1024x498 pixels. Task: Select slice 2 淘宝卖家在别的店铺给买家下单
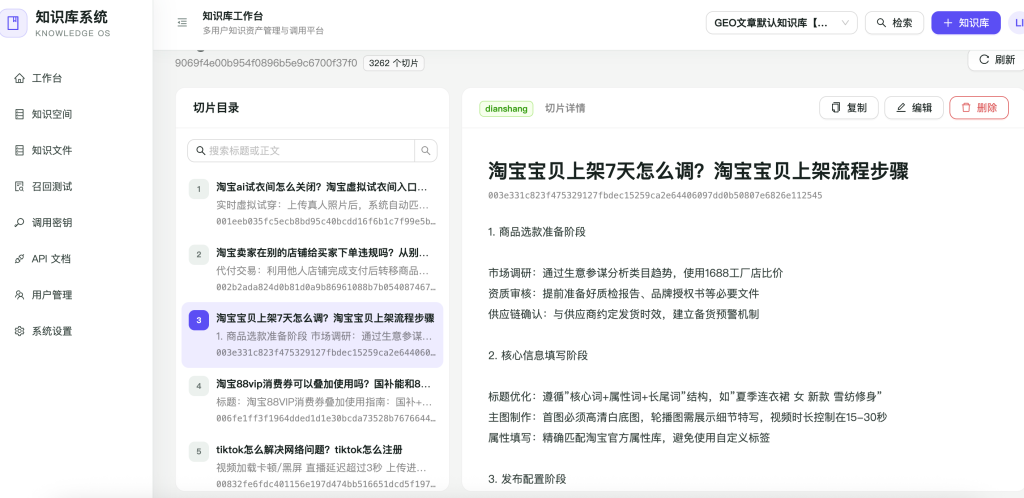click(x=312, y=270)
